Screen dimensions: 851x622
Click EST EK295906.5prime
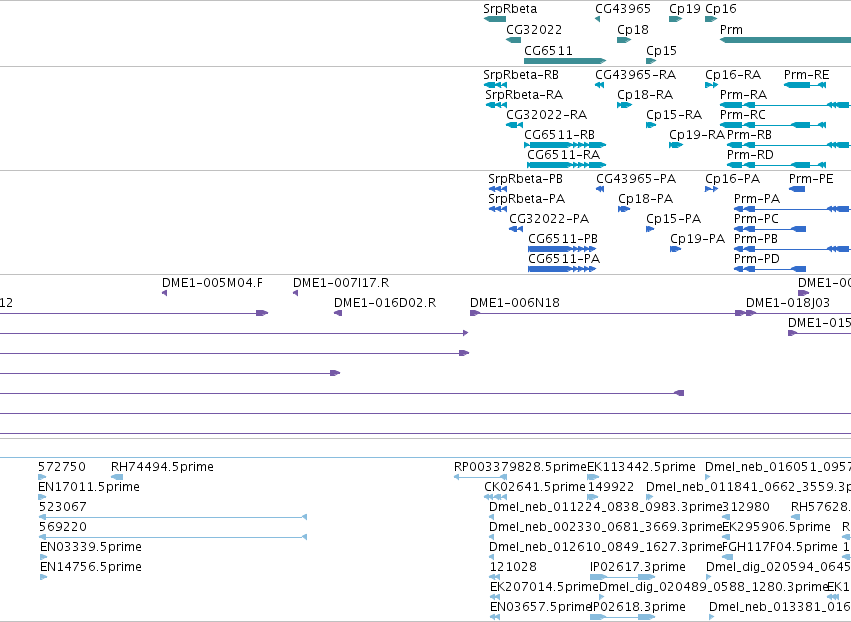pos(726,537)
